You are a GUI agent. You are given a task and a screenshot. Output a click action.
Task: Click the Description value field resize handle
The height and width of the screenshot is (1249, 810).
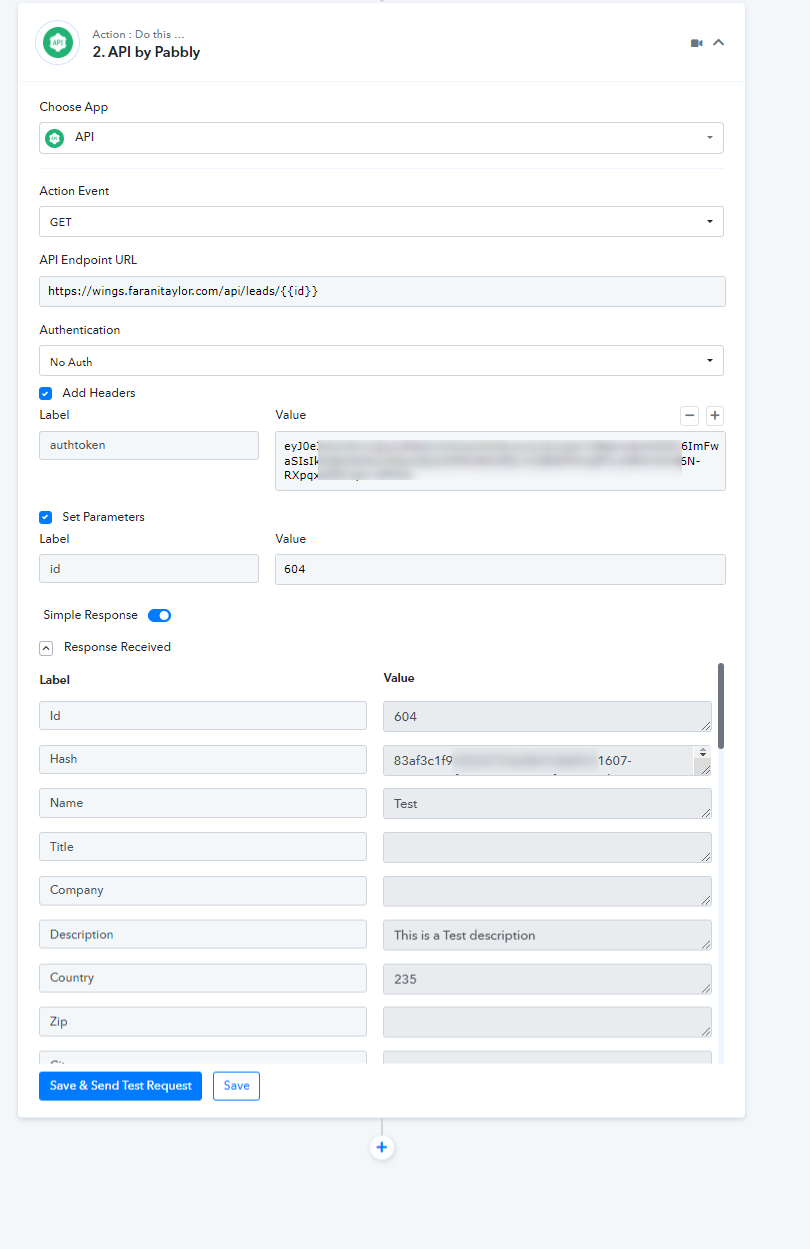click(x=706, y=945)
